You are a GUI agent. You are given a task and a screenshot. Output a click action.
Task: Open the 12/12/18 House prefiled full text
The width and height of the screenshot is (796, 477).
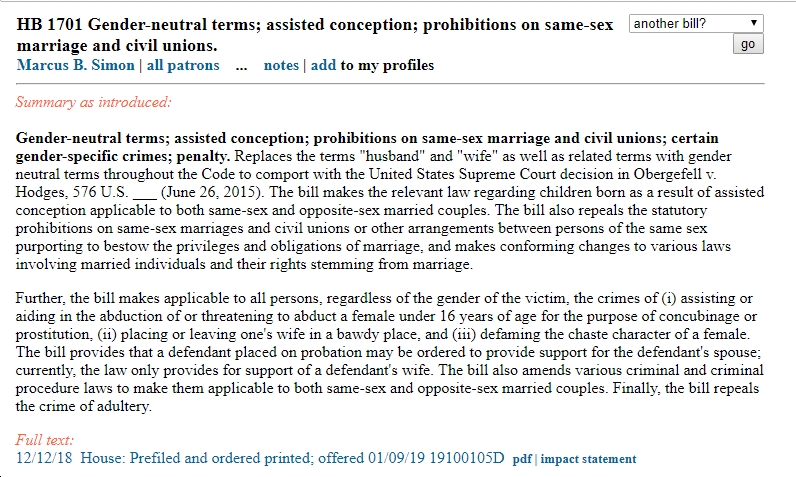tap(260, 458)
